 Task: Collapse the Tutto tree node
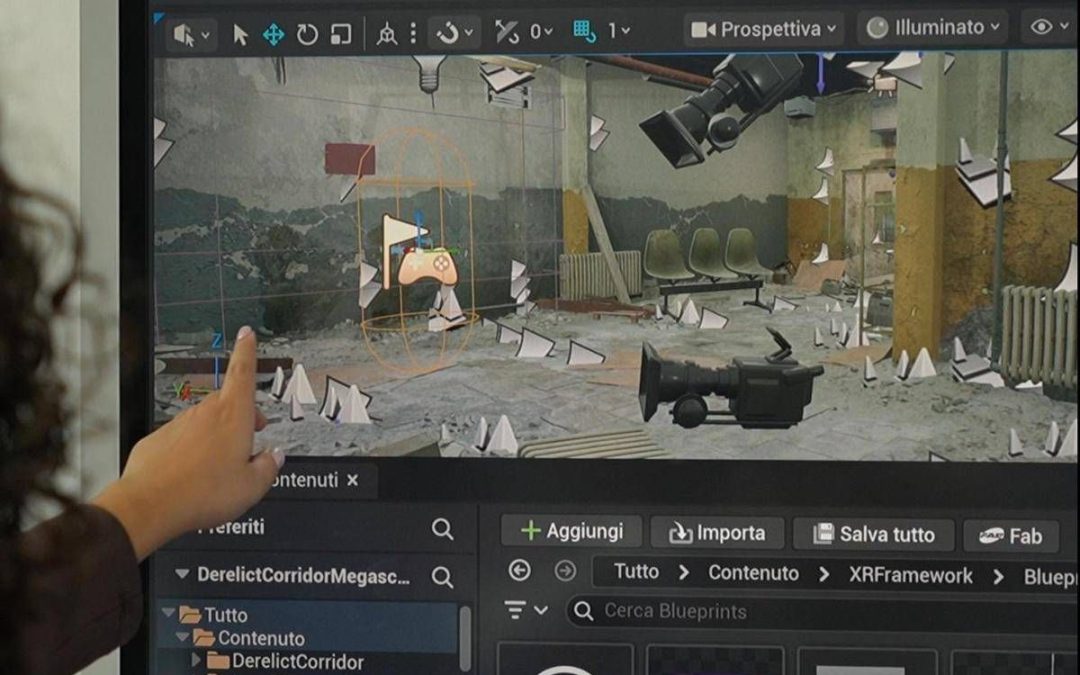pyautogui.click(x=168, y=612)
